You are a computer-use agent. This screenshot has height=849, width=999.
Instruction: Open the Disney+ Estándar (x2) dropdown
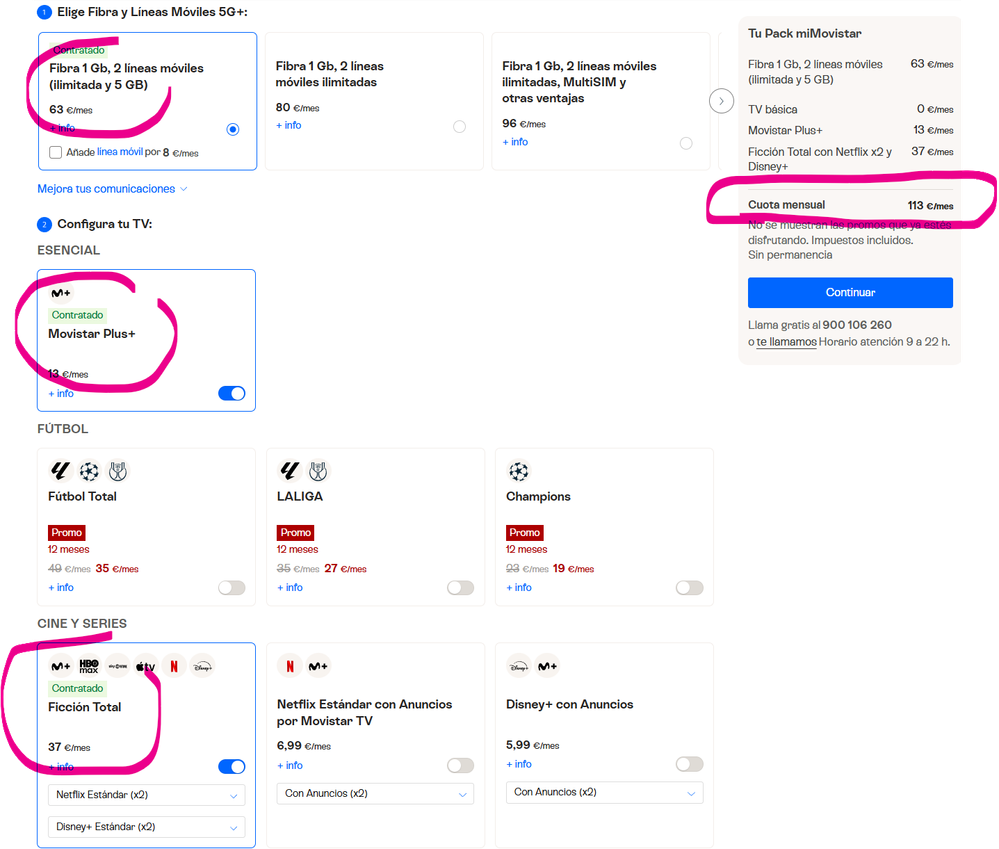pos(146,827)
